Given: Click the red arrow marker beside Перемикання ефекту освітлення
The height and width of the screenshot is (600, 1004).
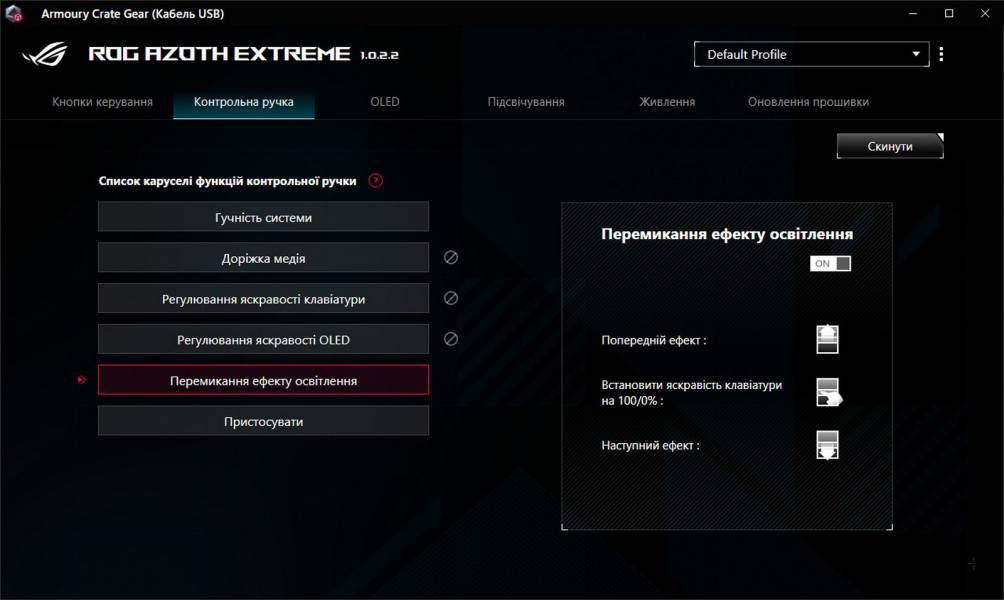Looking at the screenshot, I should [82, 379].
